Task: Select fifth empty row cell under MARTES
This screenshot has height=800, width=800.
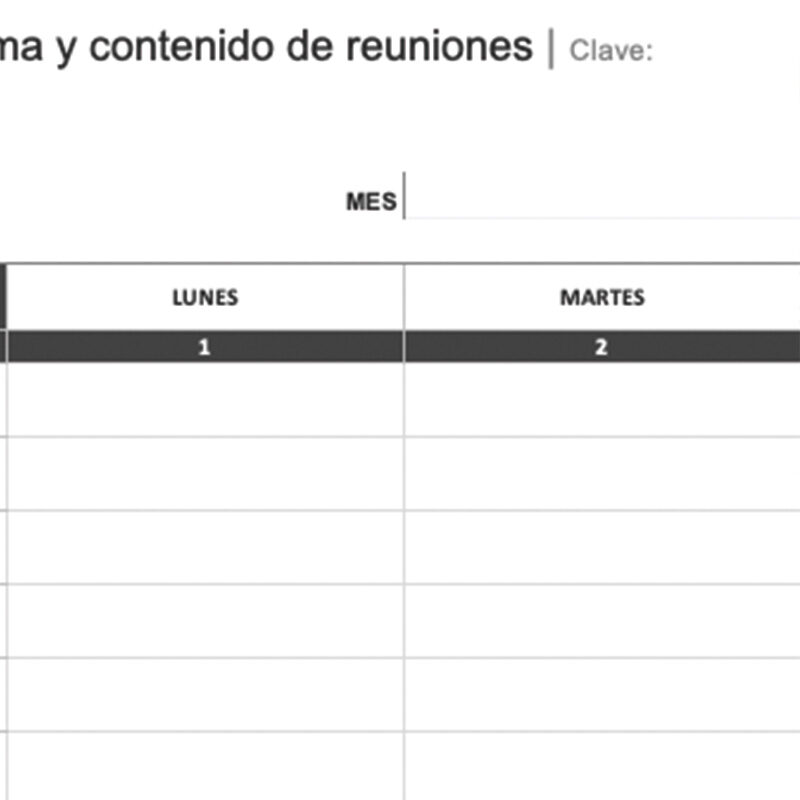Action: 602,695
